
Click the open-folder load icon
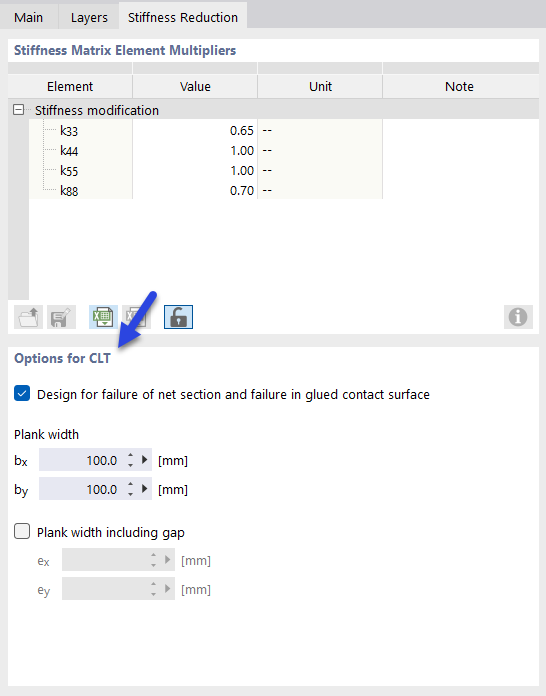[28, 317]
